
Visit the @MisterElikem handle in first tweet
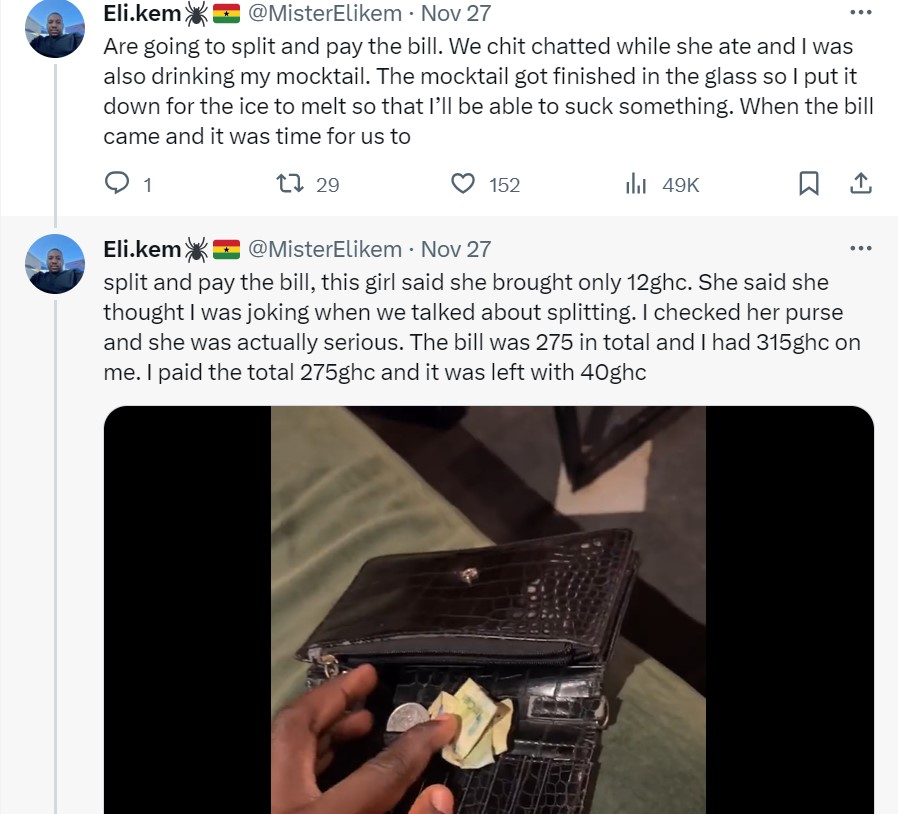[x=325, y=13]
